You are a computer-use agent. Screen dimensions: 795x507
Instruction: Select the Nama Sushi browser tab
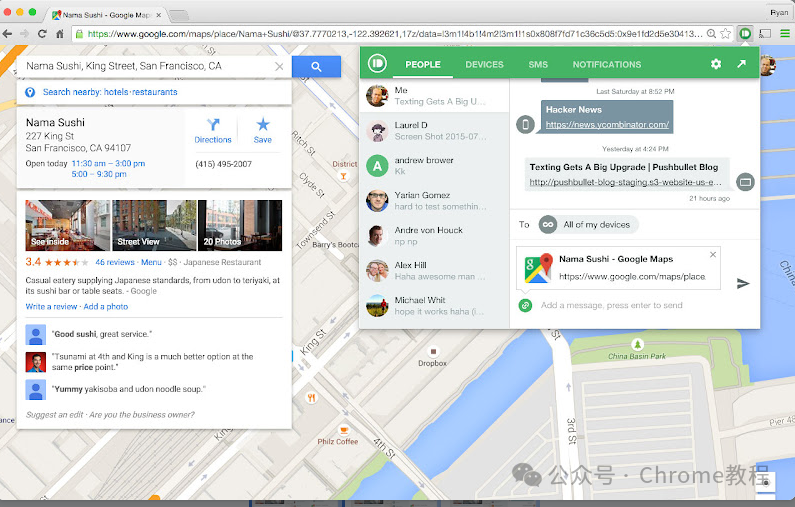coord(107,15)
